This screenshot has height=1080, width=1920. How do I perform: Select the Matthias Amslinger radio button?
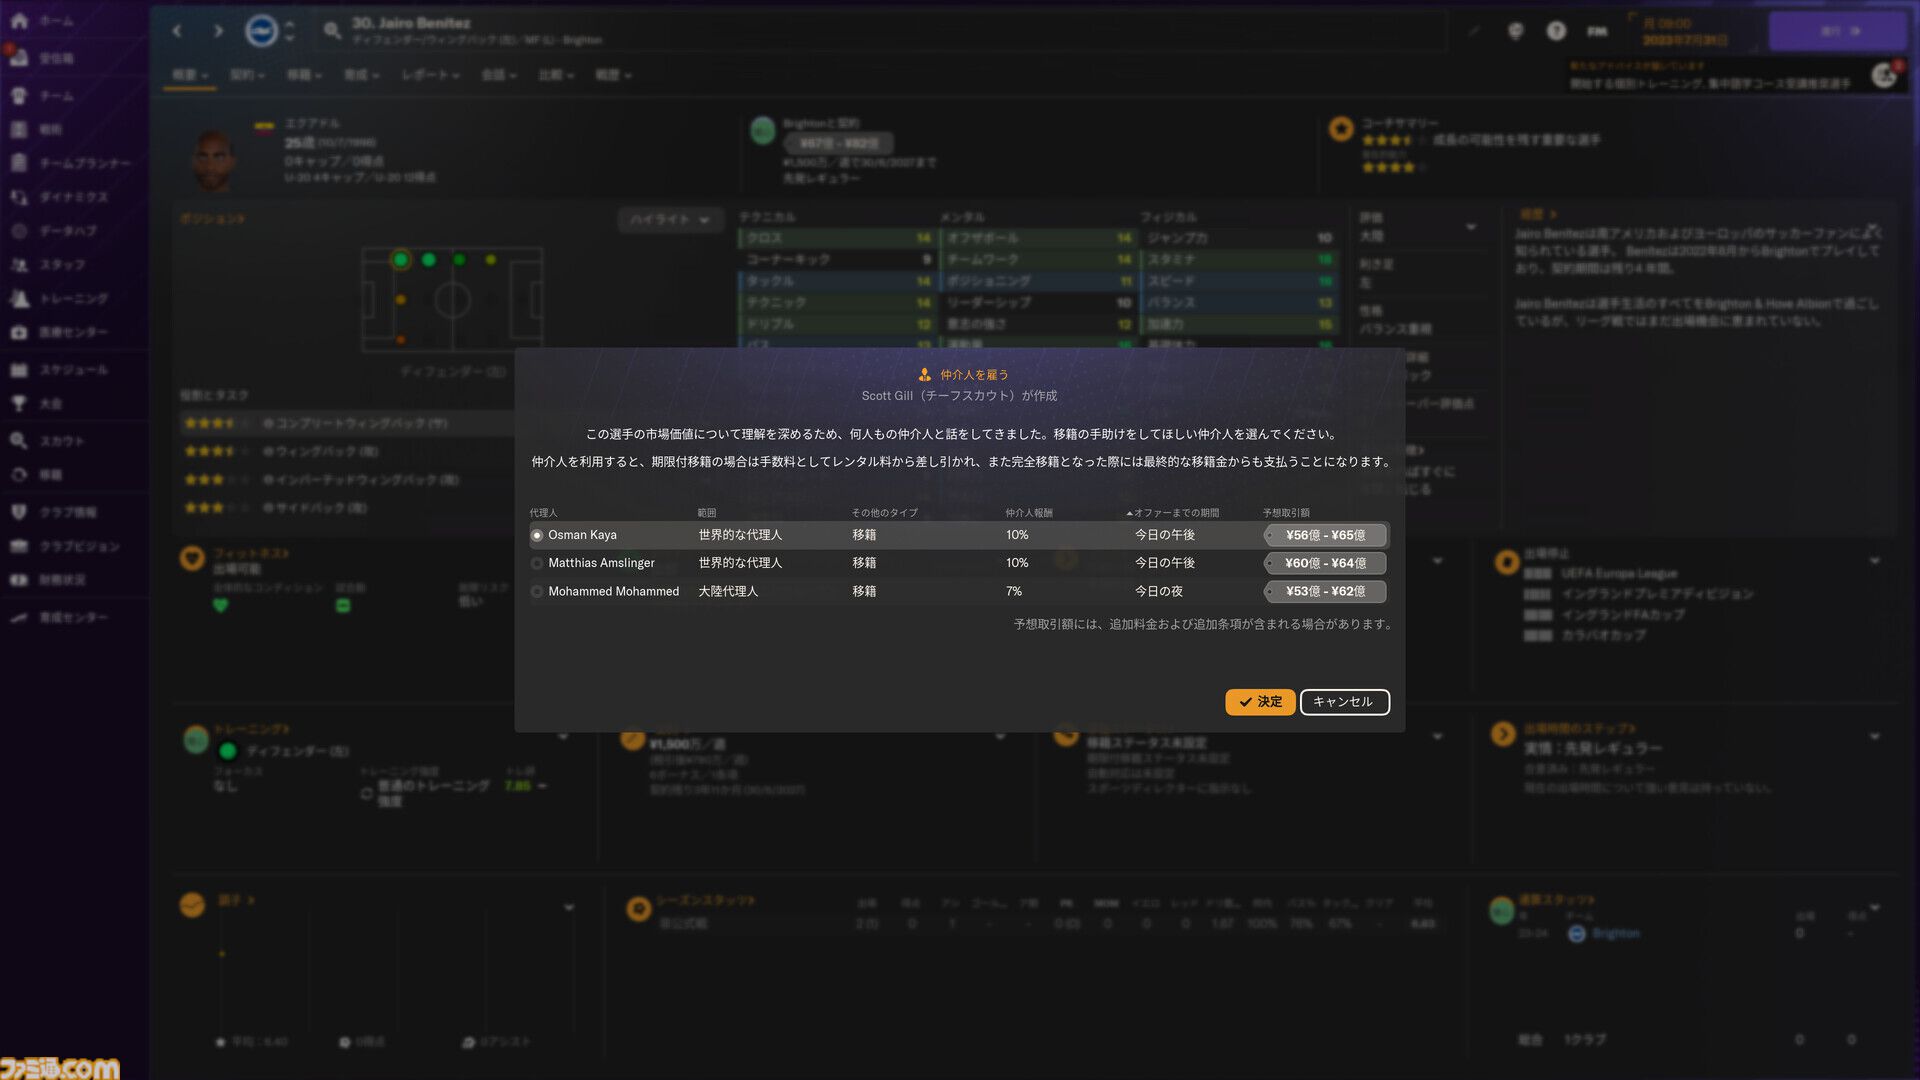[x=537, y=564]
